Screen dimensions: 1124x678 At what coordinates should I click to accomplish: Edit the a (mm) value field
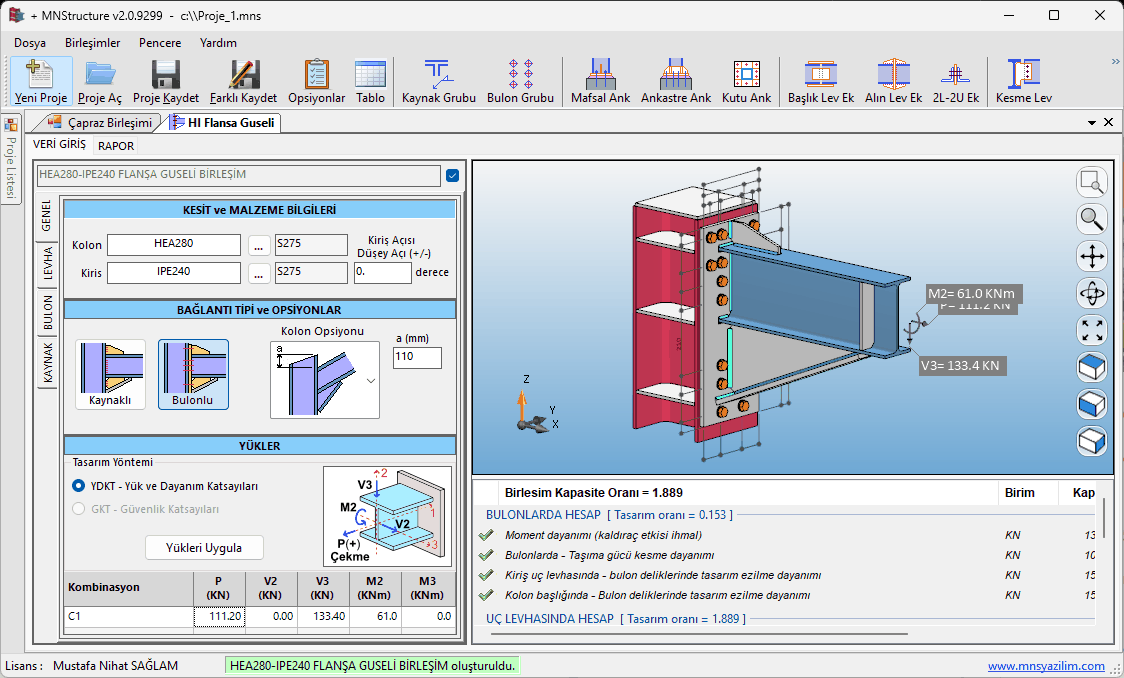pos(417,358)
